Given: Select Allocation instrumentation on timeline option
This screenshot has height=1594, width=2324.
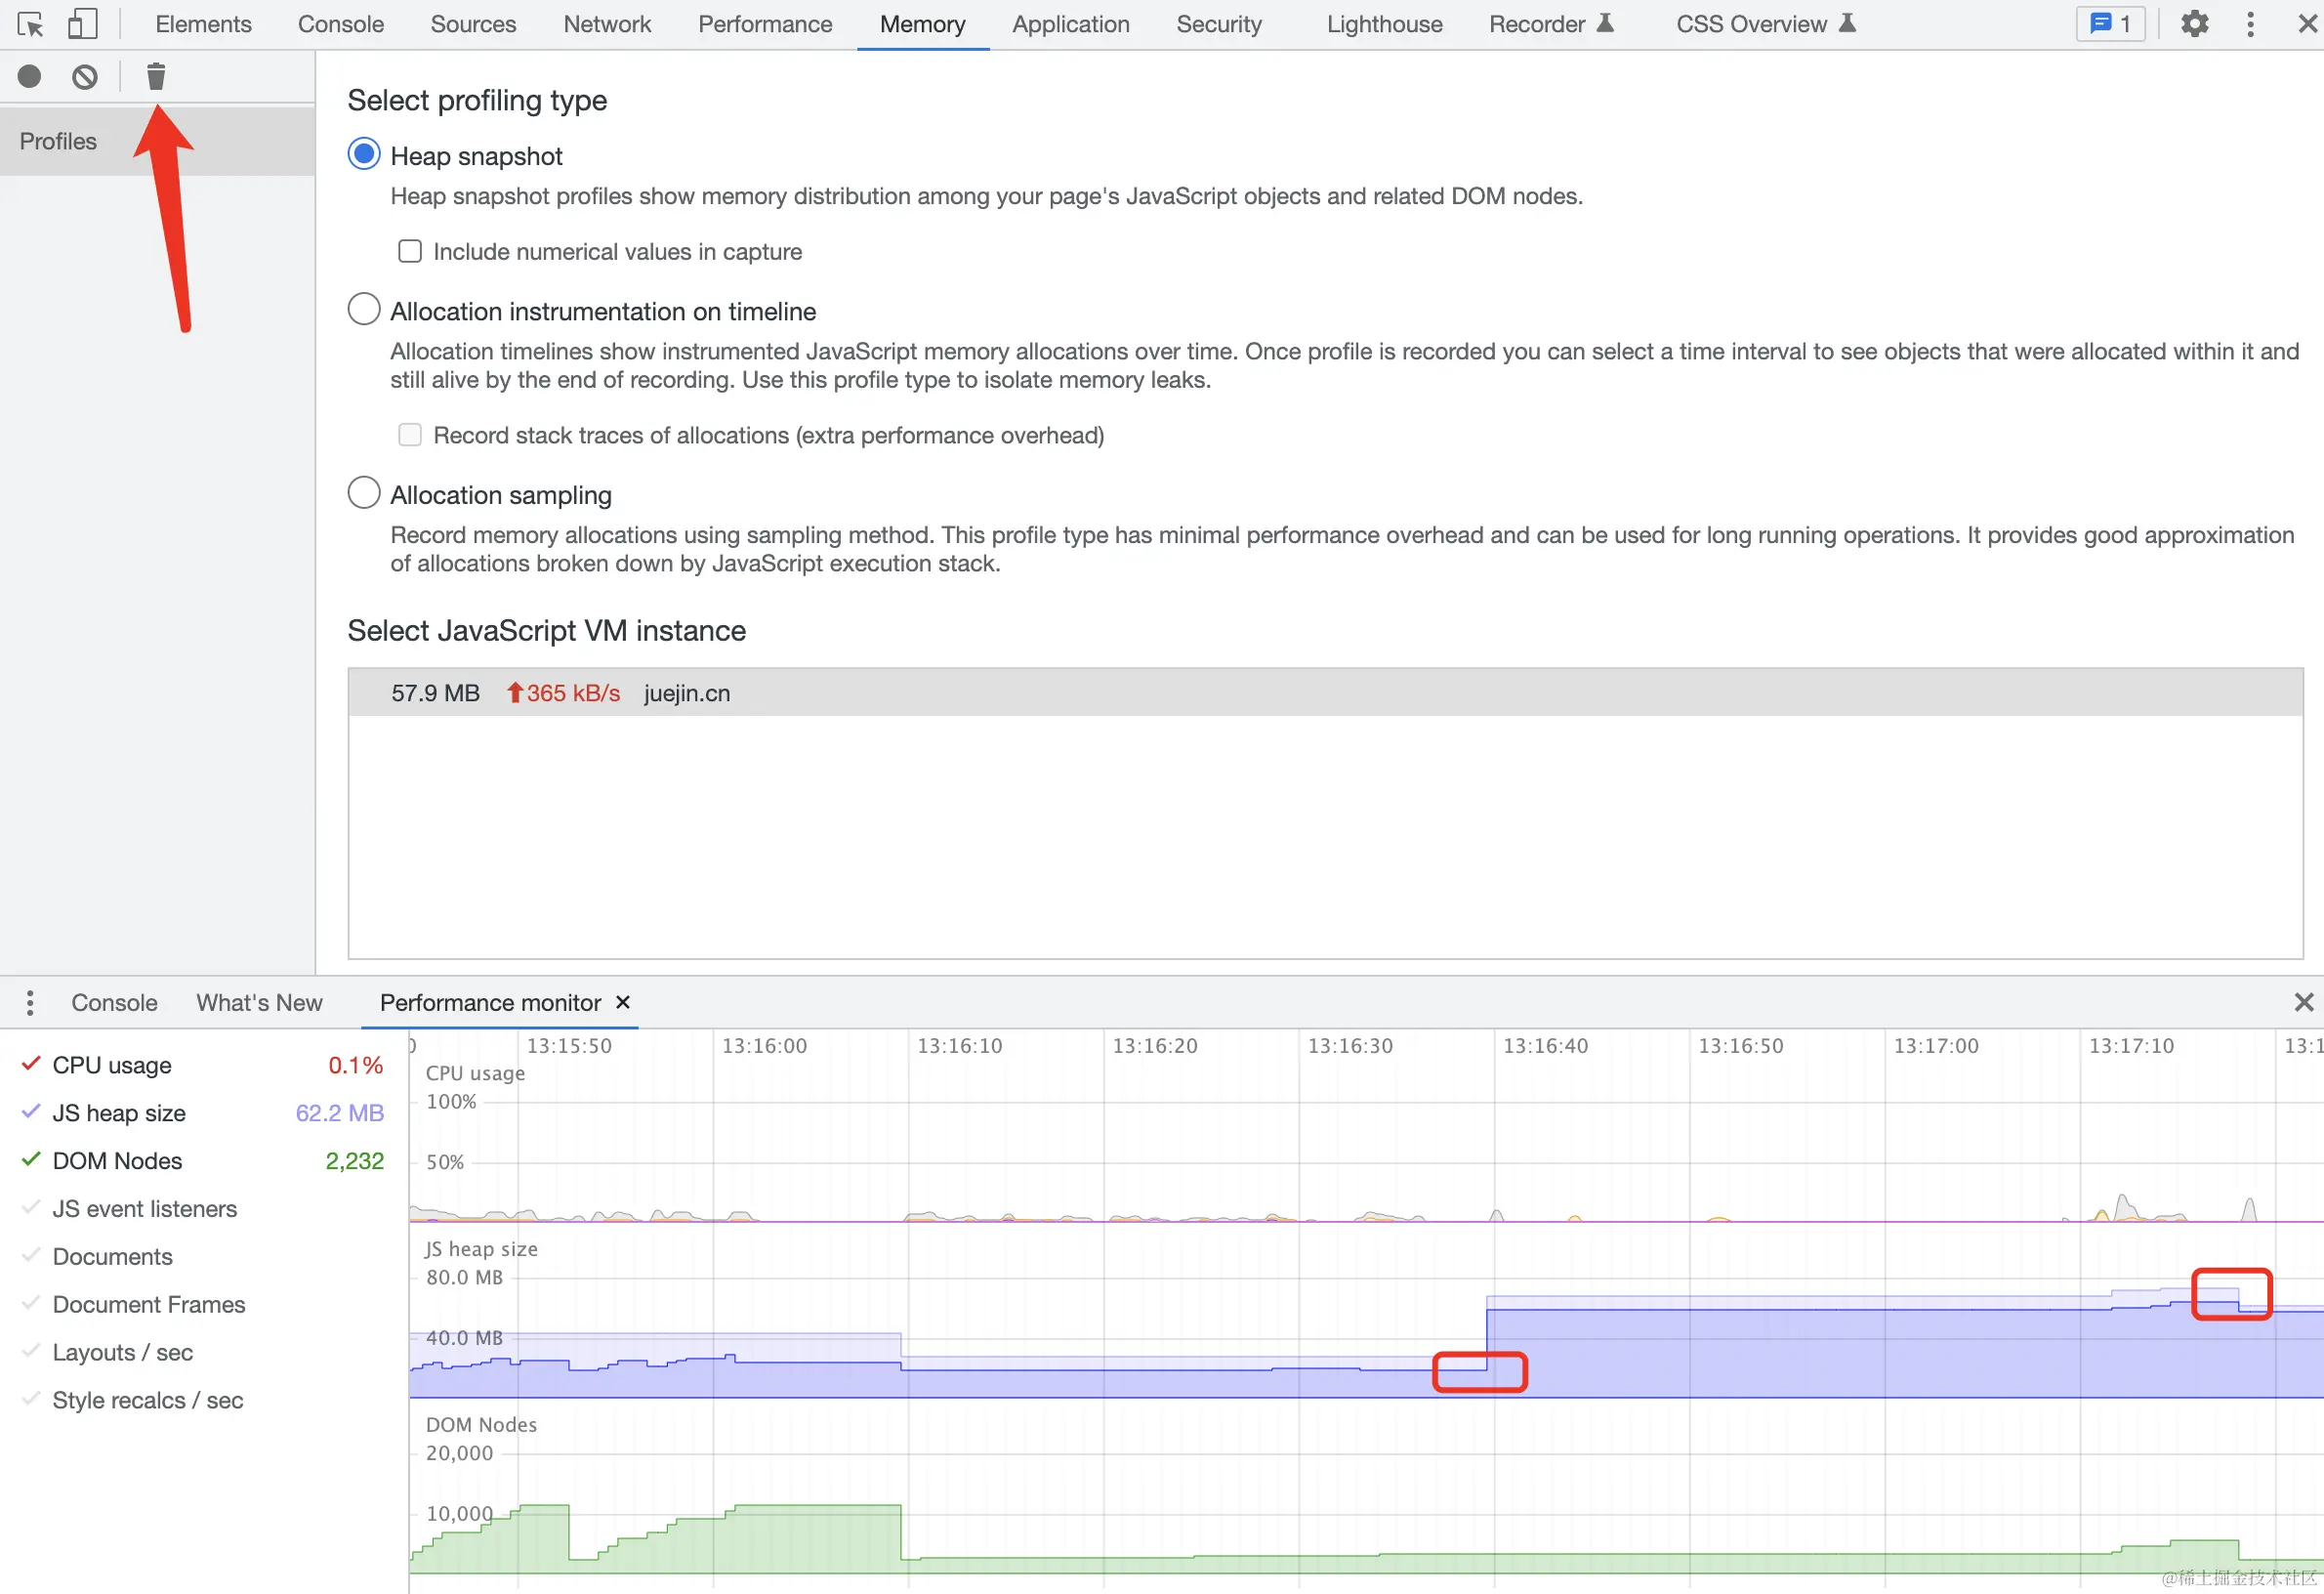Looking at the screenshot, I should (x=364, y=310).
